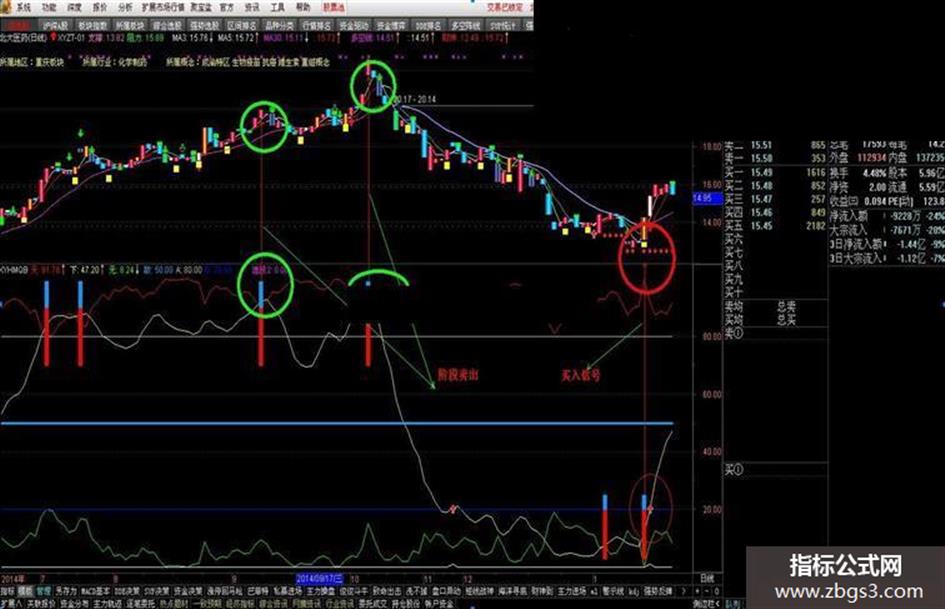Choose the DDE决策 indicator template
The height and width of the screenshot is (609, 945).
(x=125, y=591)
